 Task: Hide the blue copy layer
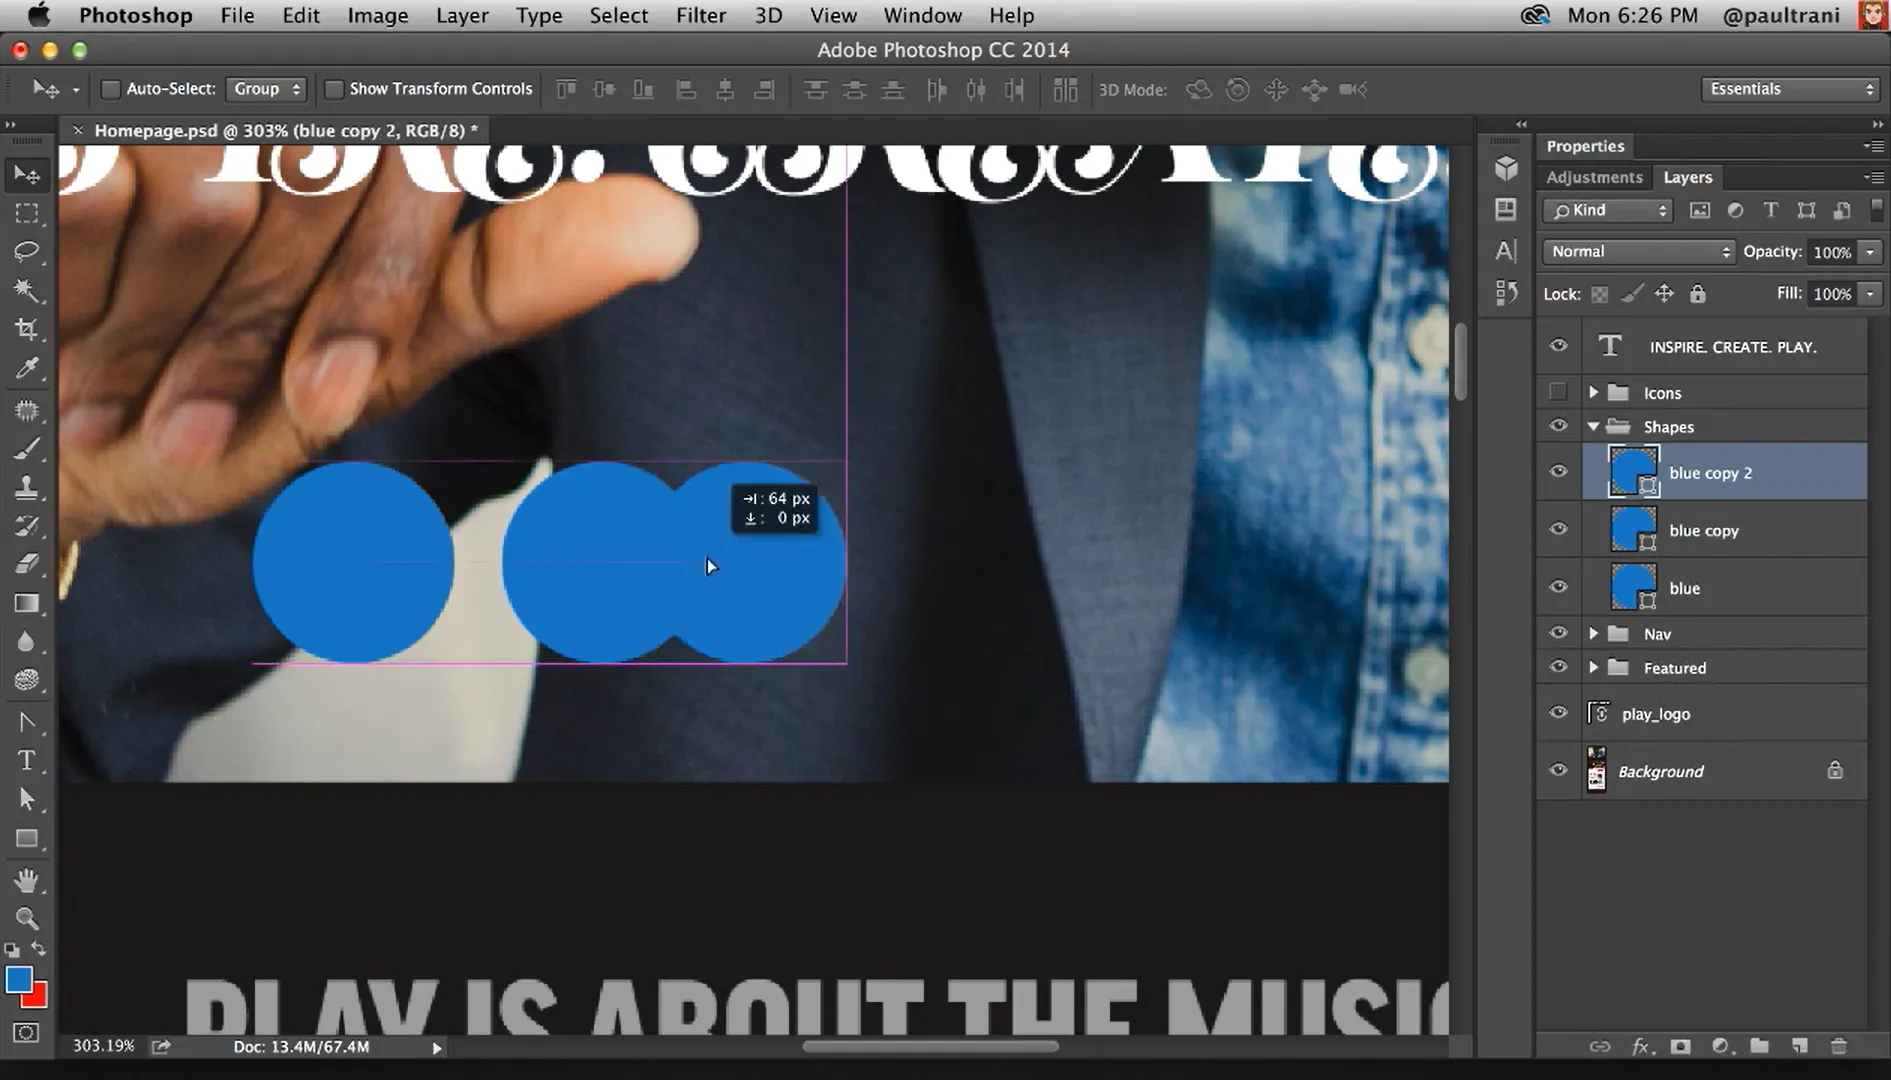(1558, 529)
